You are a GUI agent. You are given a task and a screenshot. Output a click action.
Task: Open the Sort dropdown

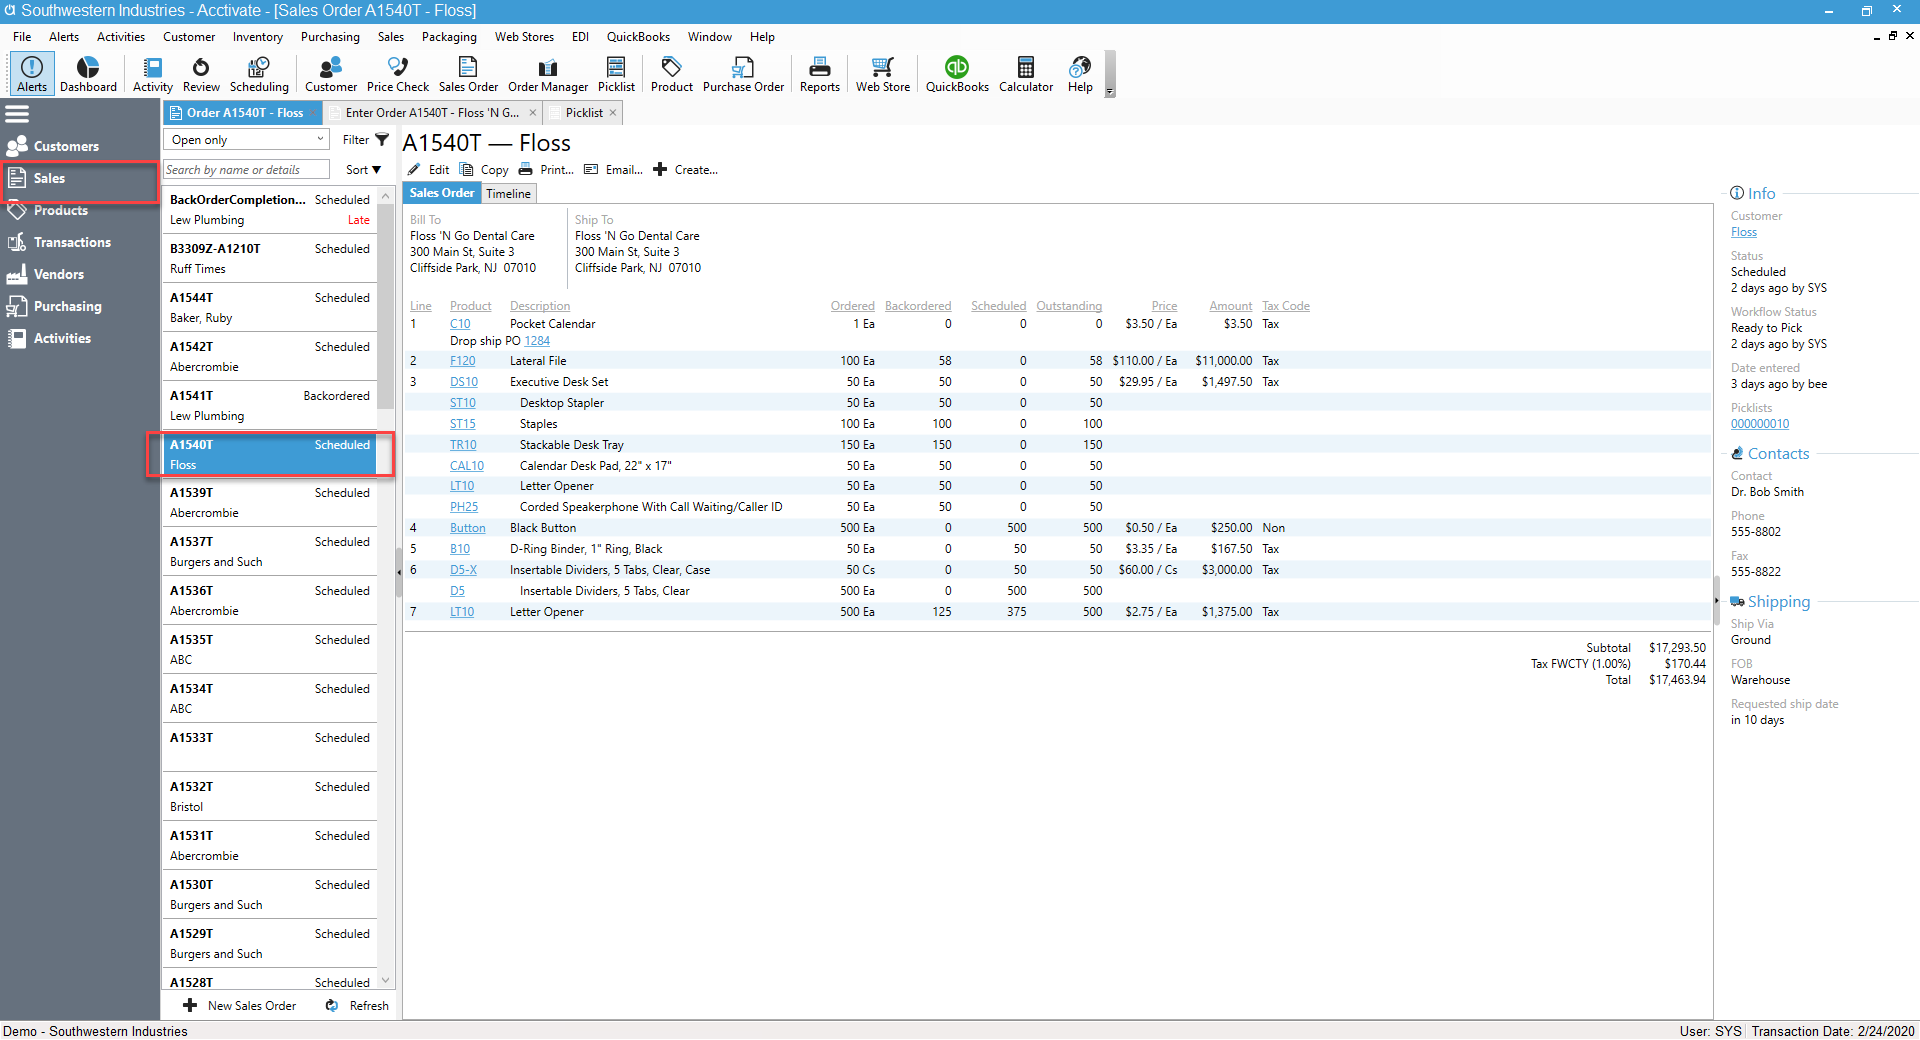[x=364, y=170]
